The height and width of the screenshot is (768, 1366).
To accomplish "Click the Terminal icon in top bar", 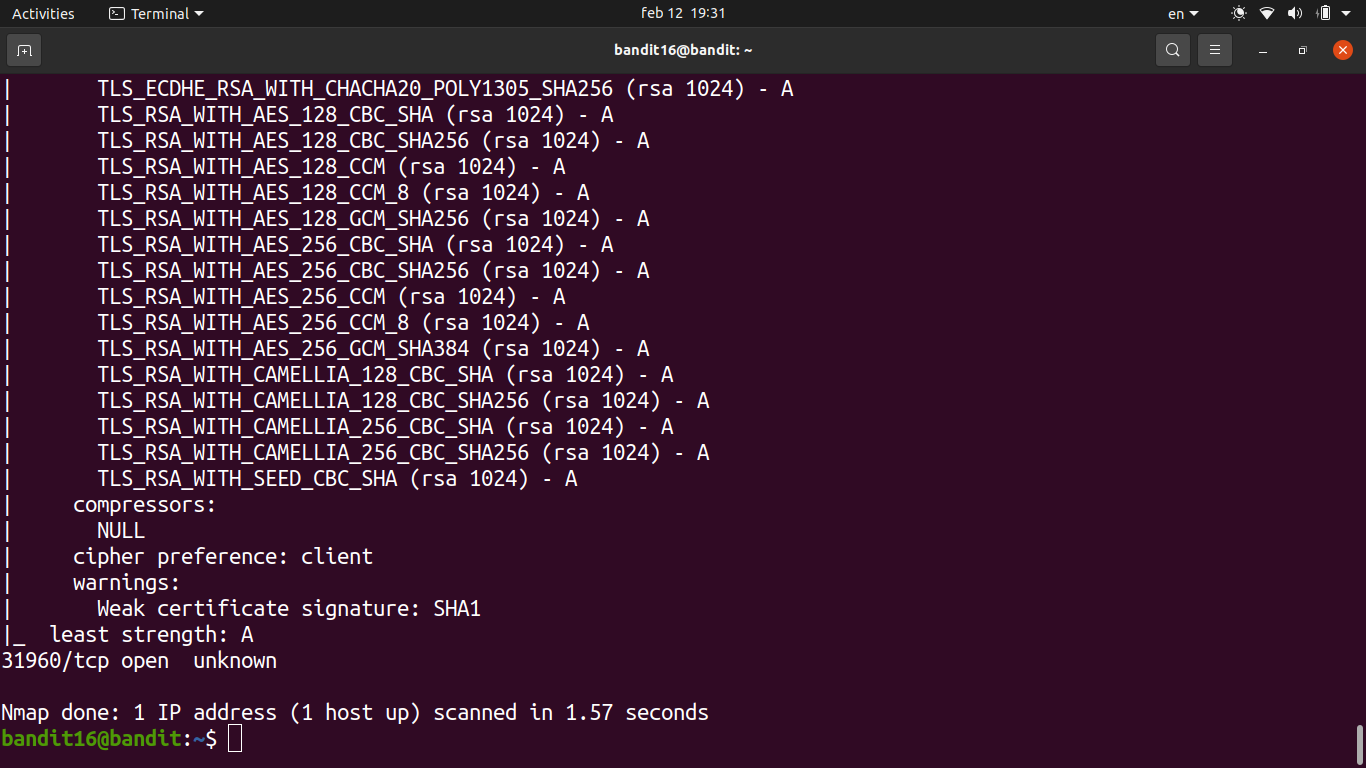I will point(117,14).
